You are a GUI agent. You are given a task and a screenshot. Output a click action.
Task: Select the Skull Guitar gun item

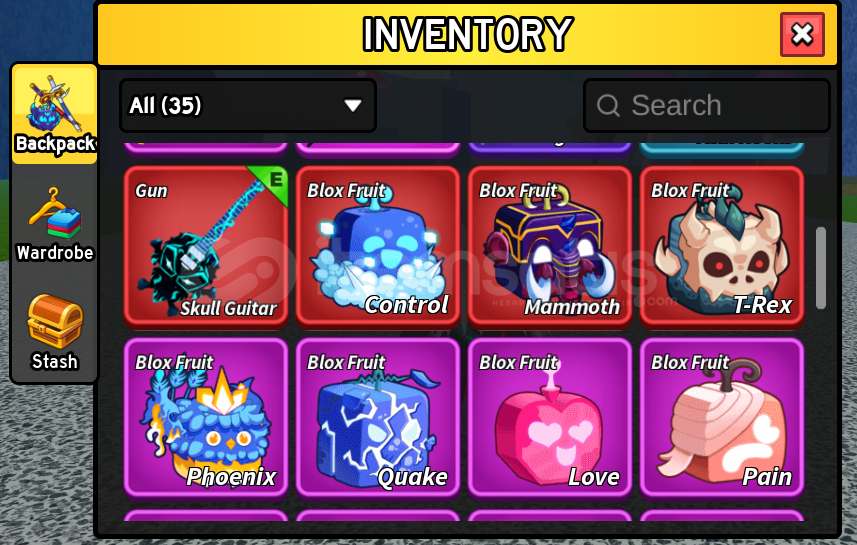click(206, 247)
